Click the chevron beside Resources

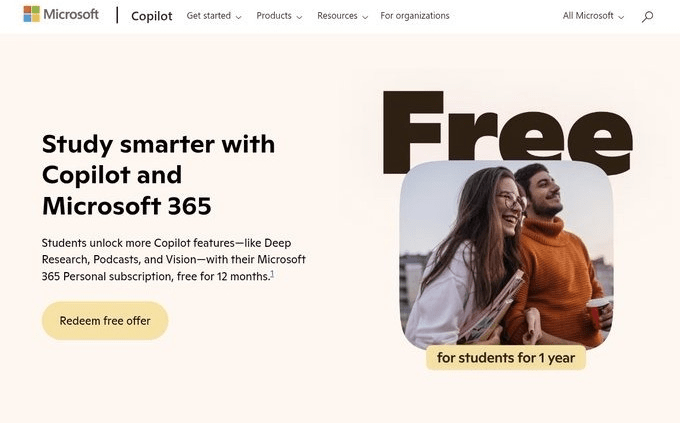(364, 17)
